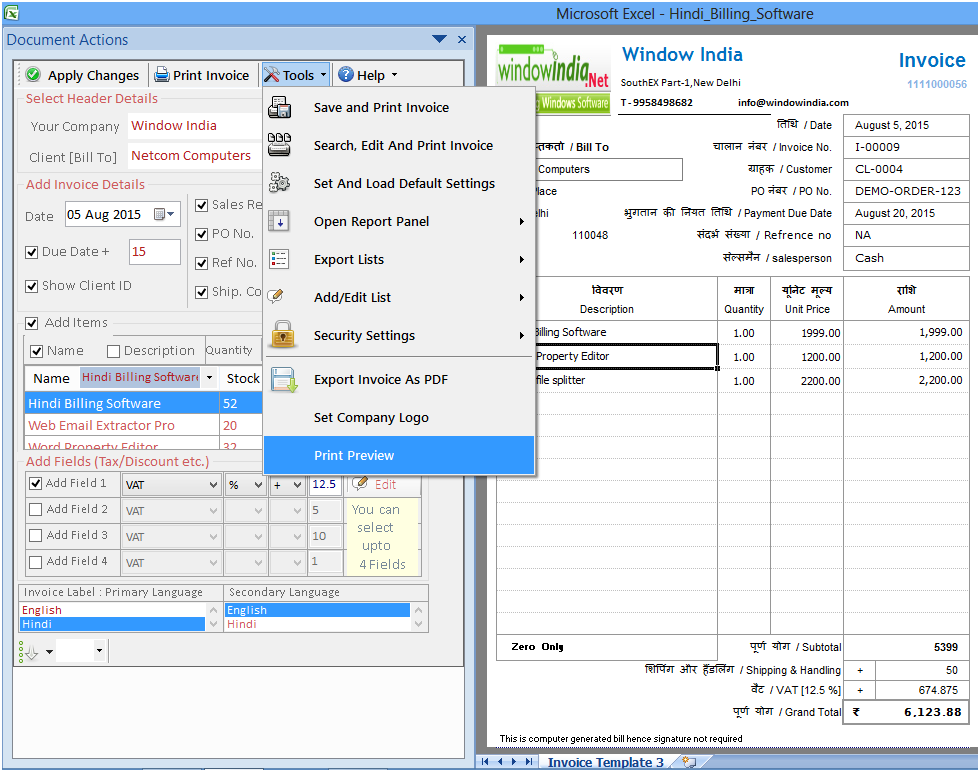Click the Open Report Panel icon
This screenshot has width=978, height=772.
click(278, 221)
